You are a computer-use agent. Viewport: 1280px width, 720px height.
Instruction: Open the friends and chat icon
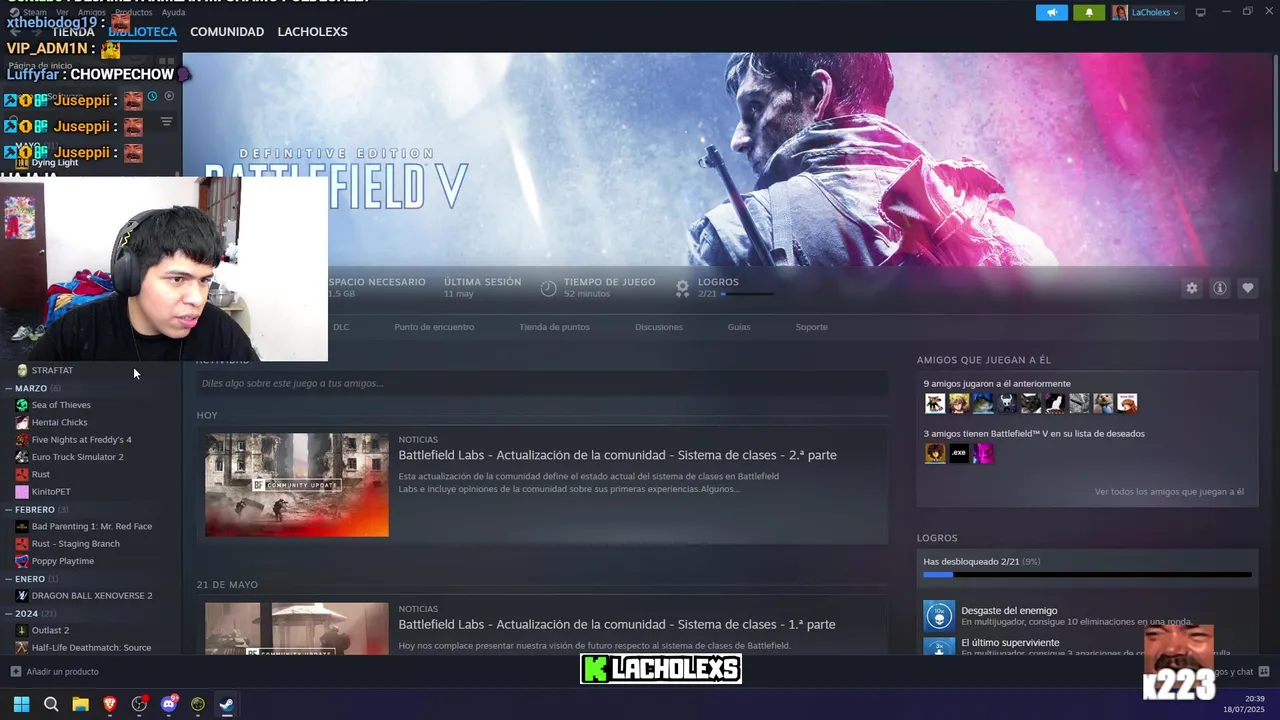pyautogui.click(x=1264, y=672)
